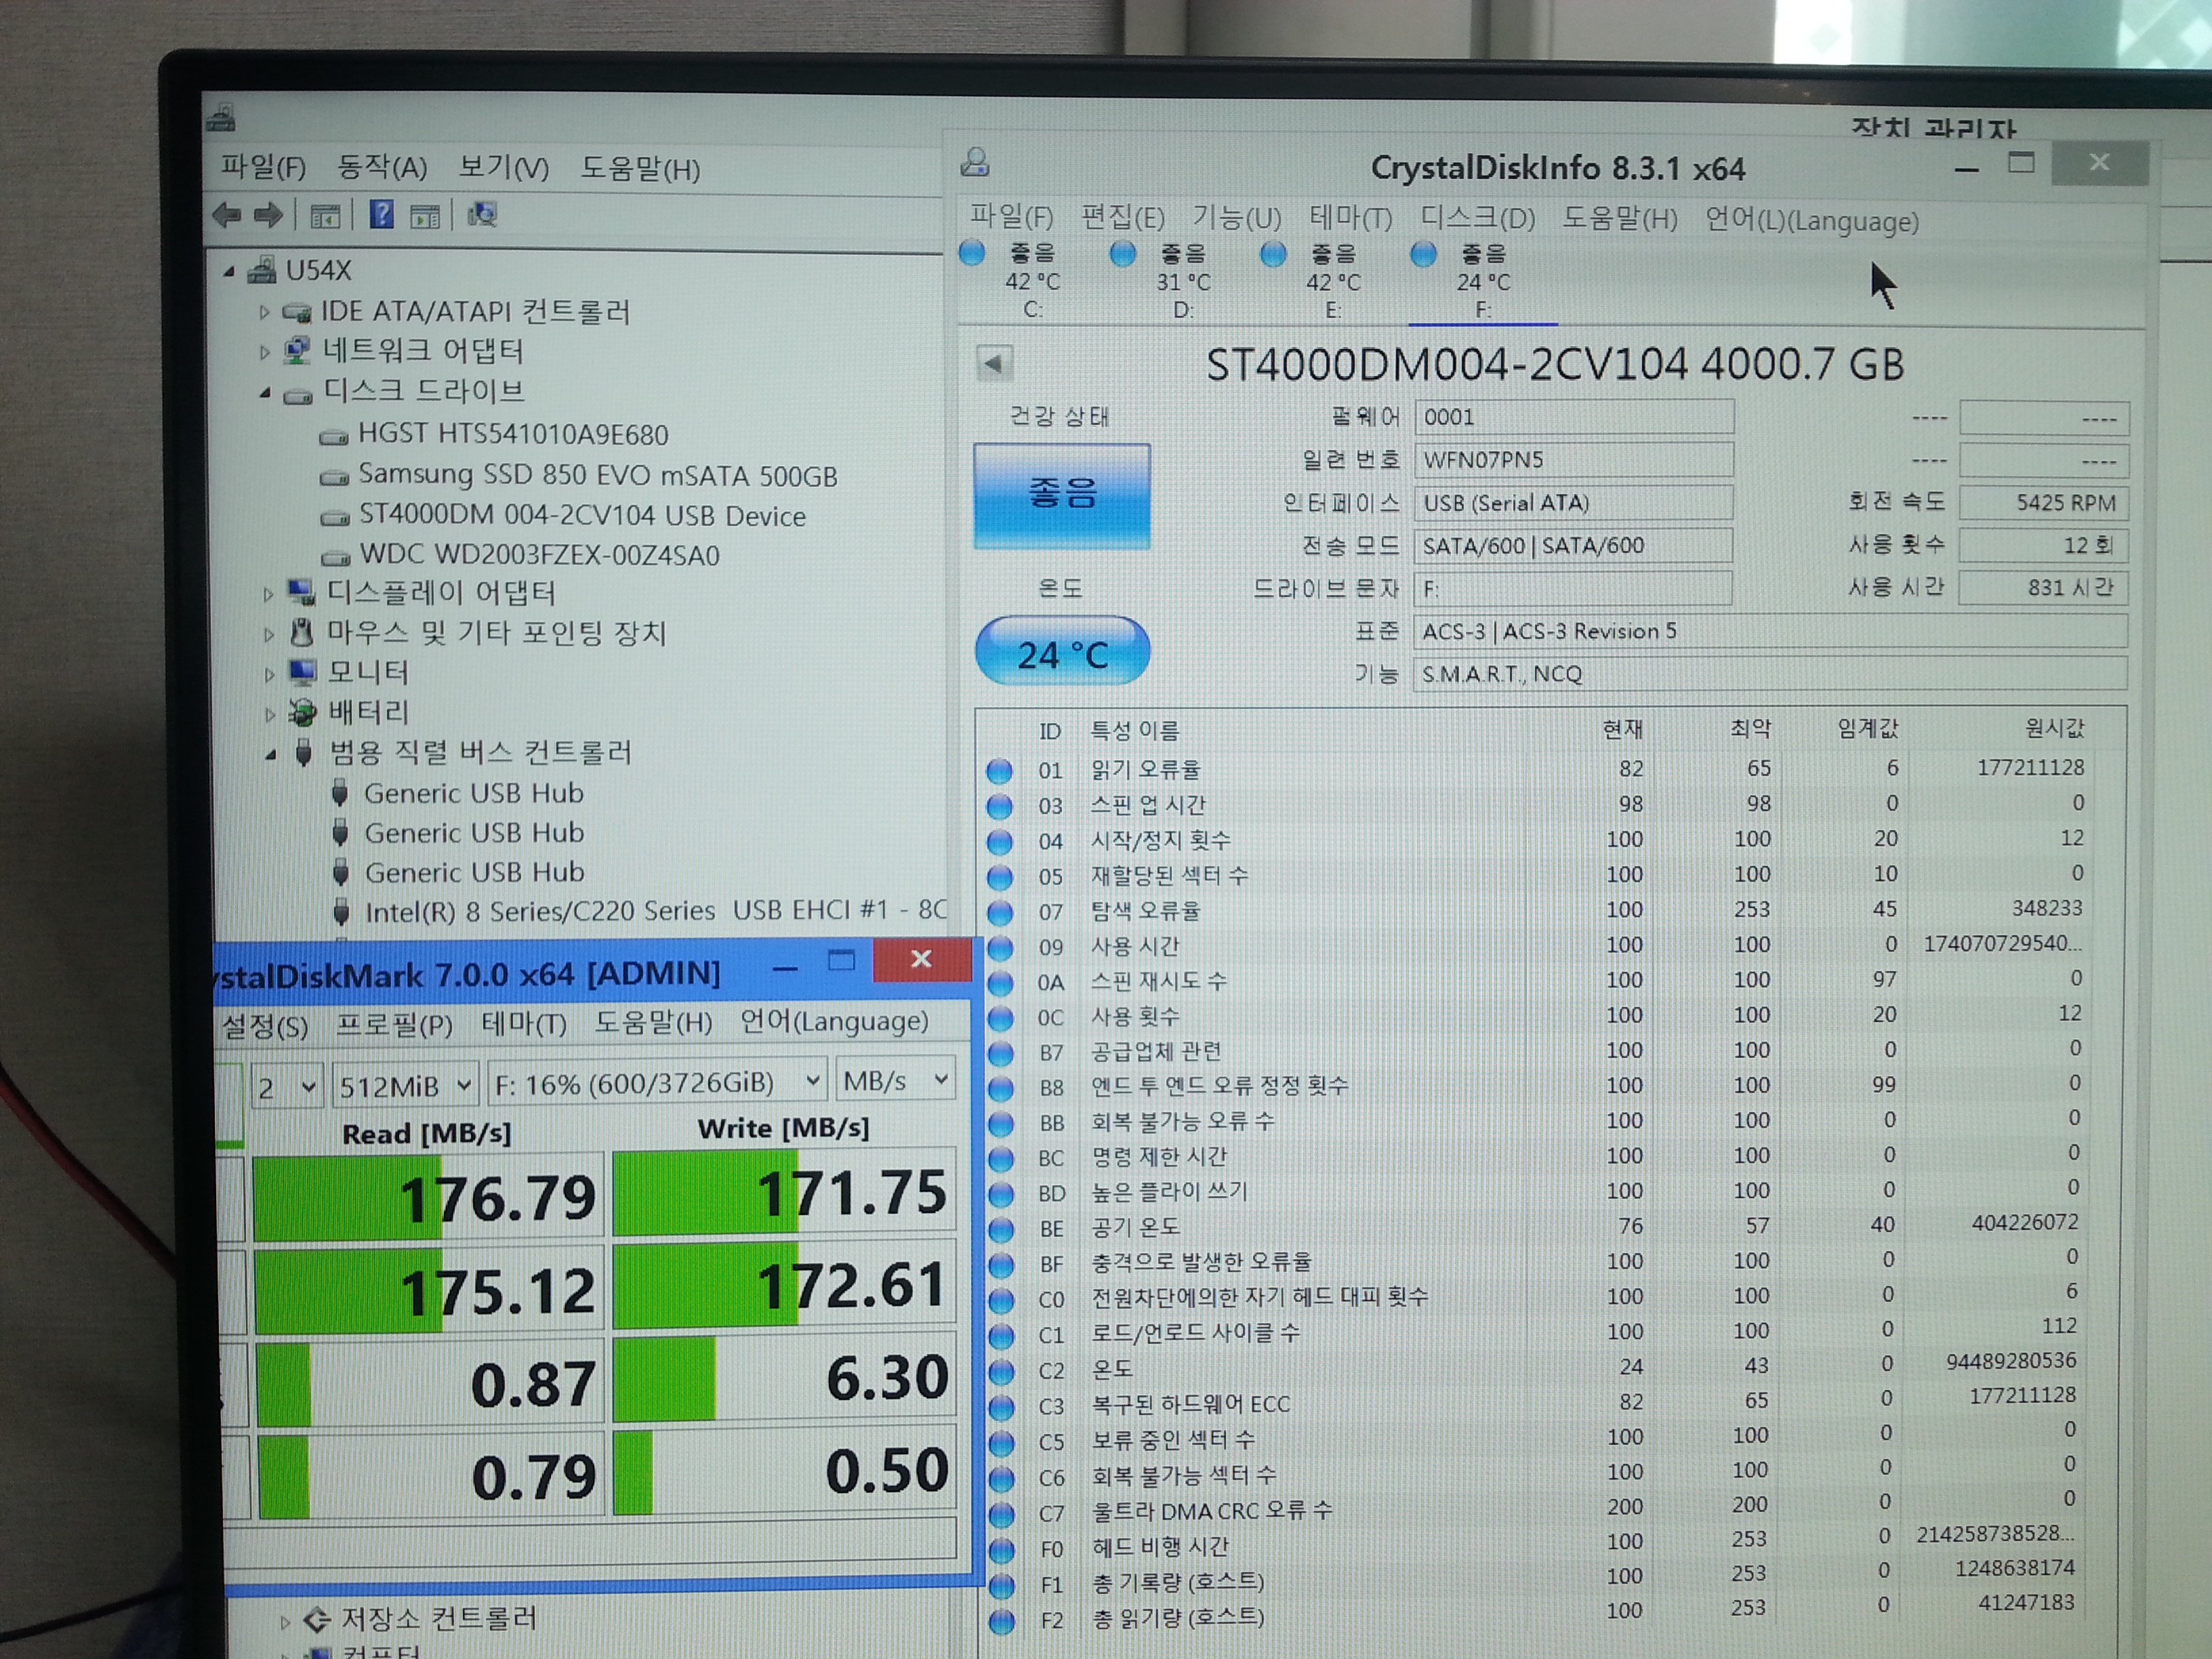Click the previous disk arrow in CrystalDiskInfo
This screenshot has height=1659, width=2212.
coord(994,364)
